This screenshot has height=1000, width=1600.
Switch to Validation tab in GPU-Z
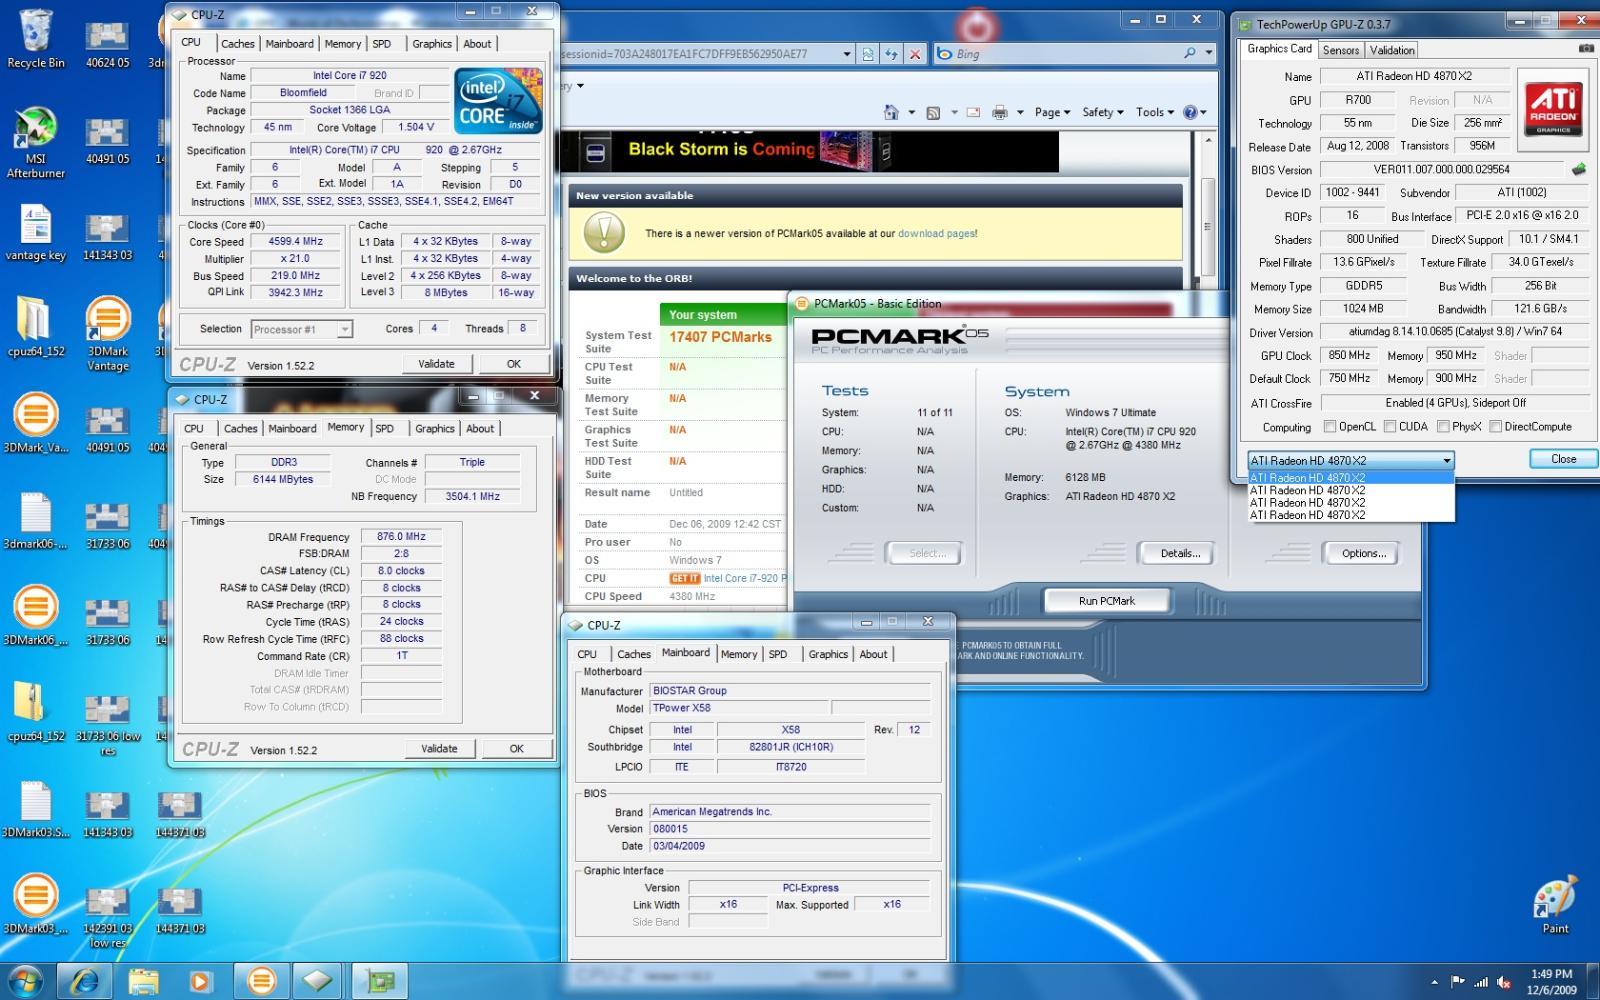click(x=1392, y=50)
